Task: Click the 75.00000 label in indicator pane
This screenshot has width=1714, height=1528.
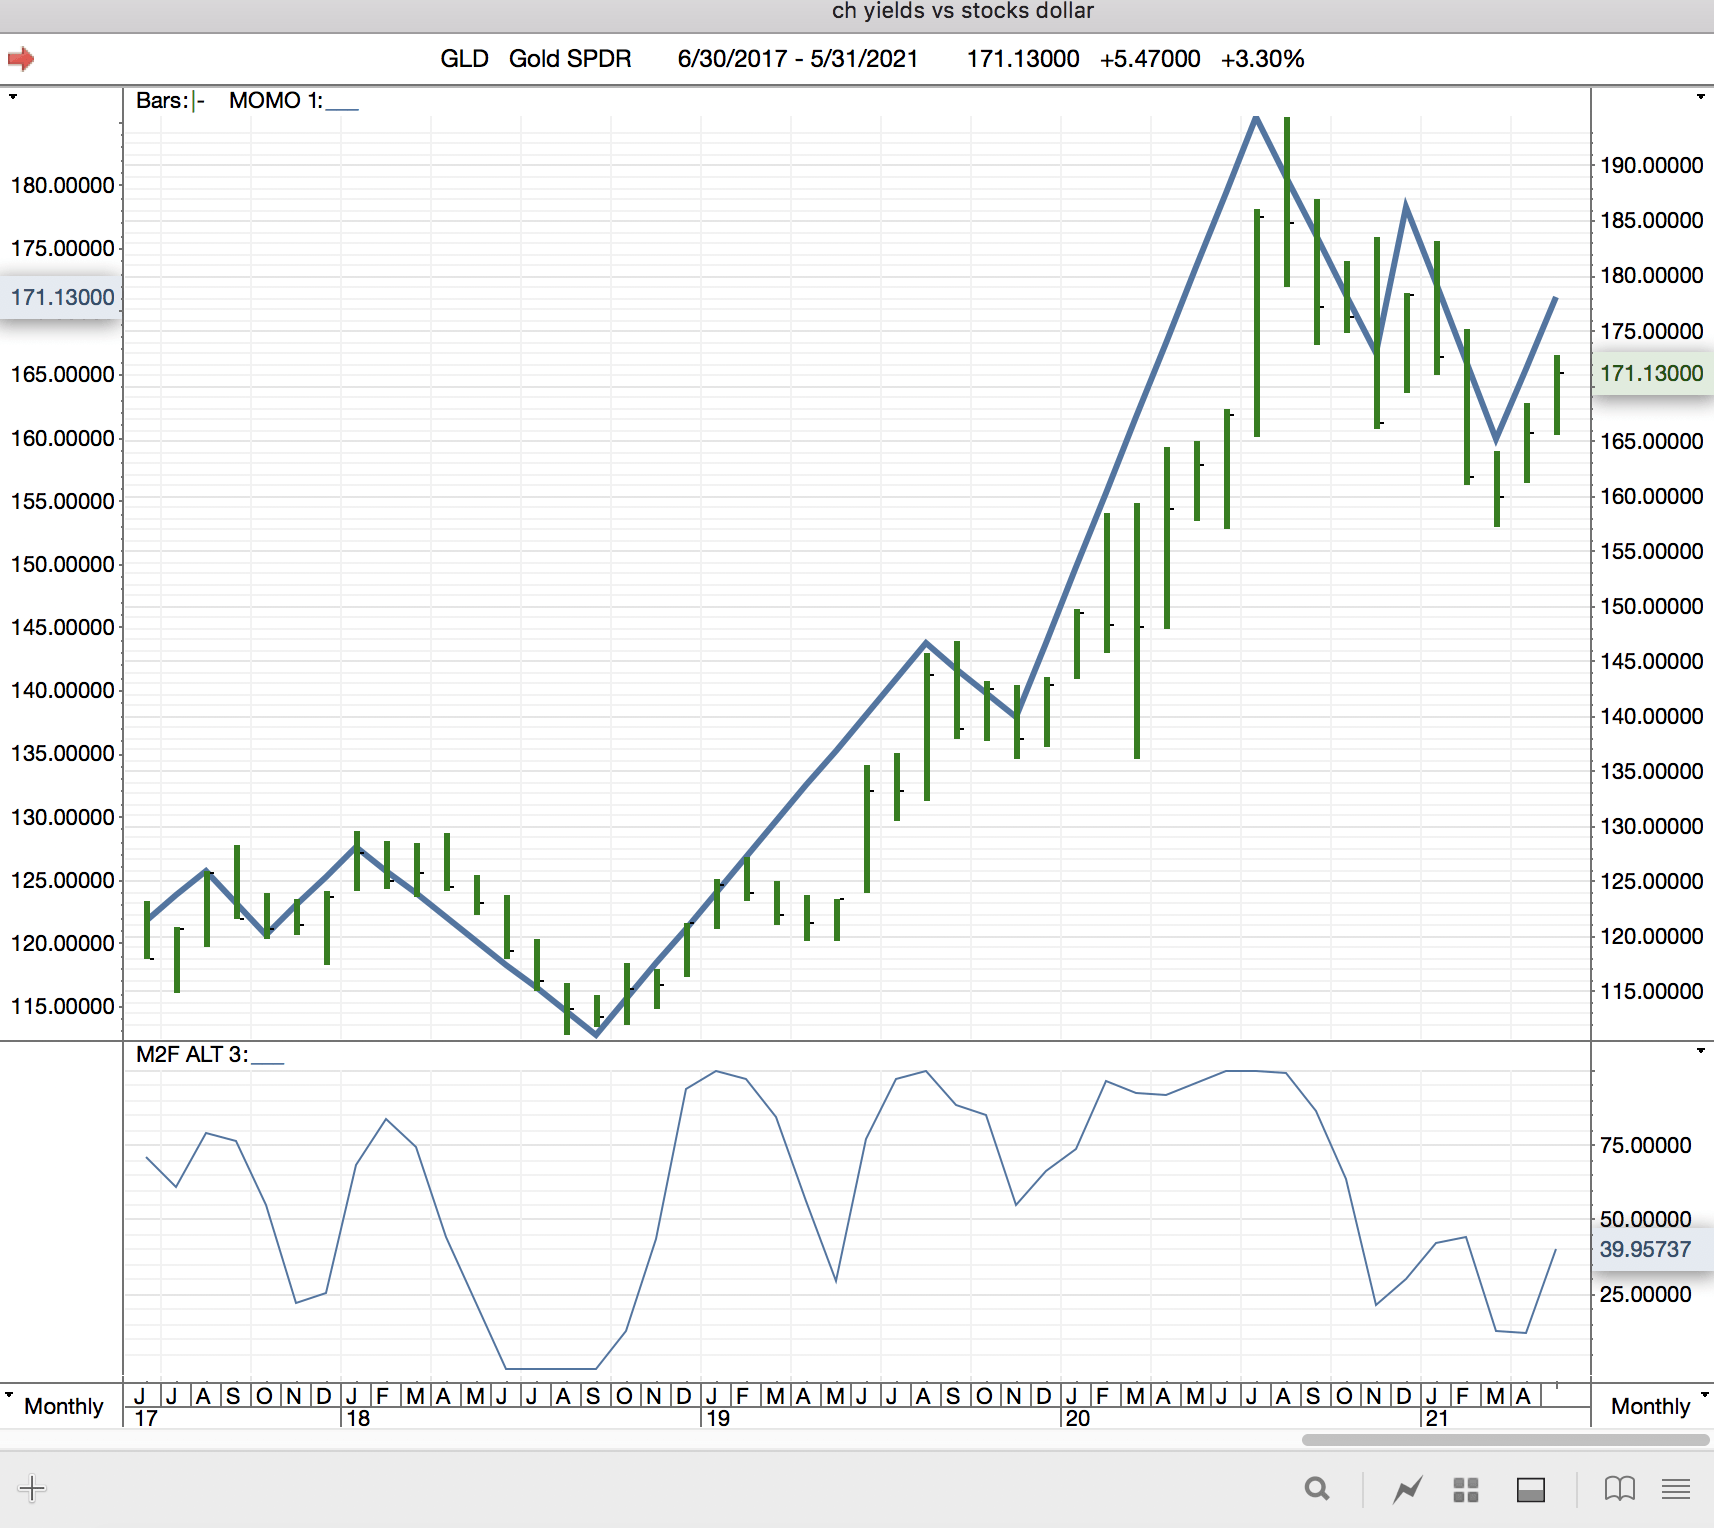Action: [x=1646, y=1145]
